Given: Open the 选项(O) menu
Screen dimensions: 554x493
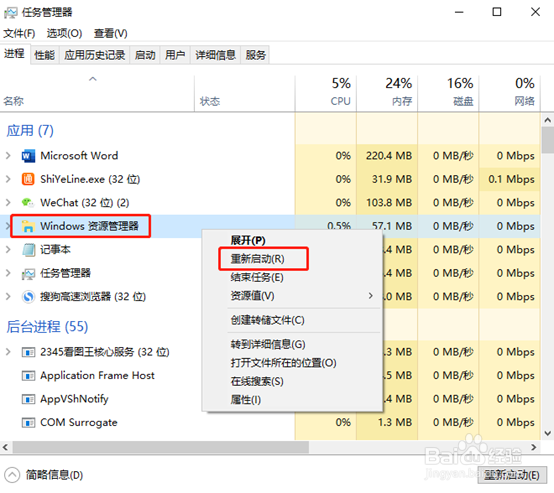Looking at the screenshot, I should 64,33.
